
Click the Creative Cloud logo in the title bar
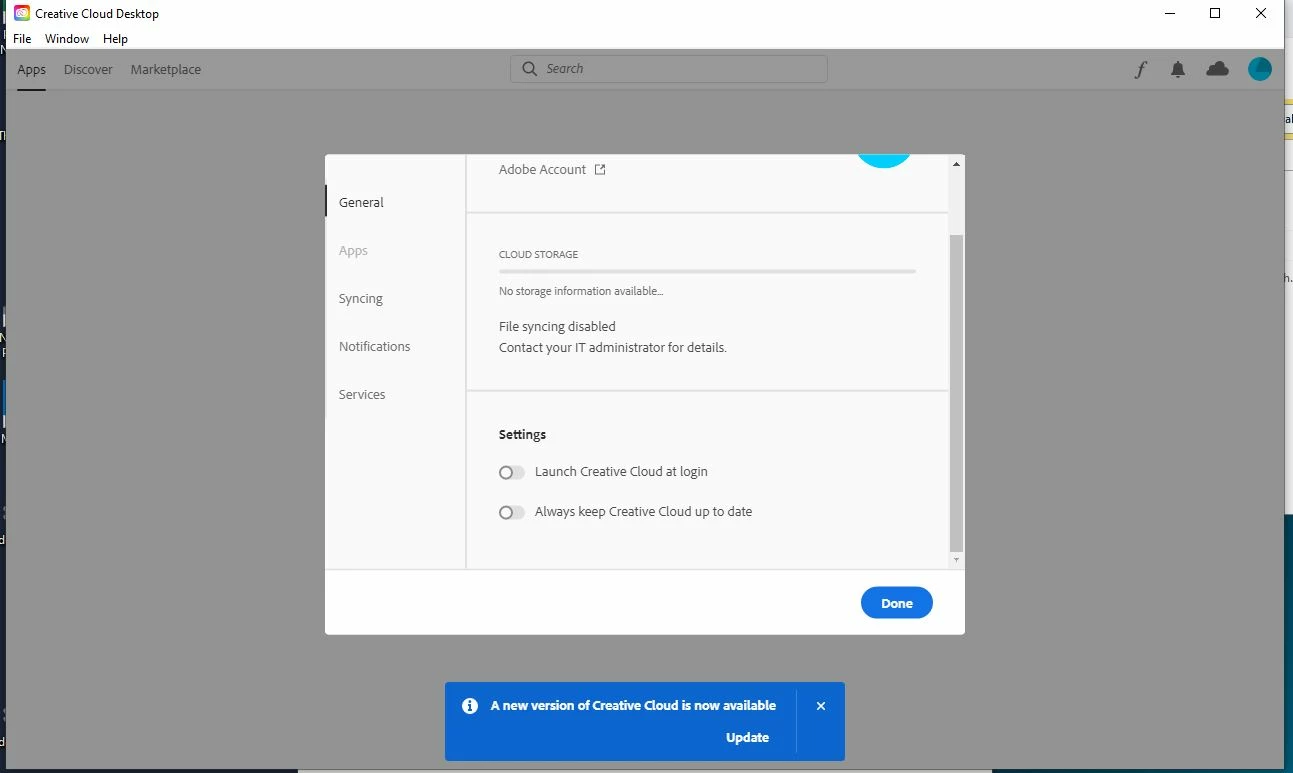pos(22,13)
